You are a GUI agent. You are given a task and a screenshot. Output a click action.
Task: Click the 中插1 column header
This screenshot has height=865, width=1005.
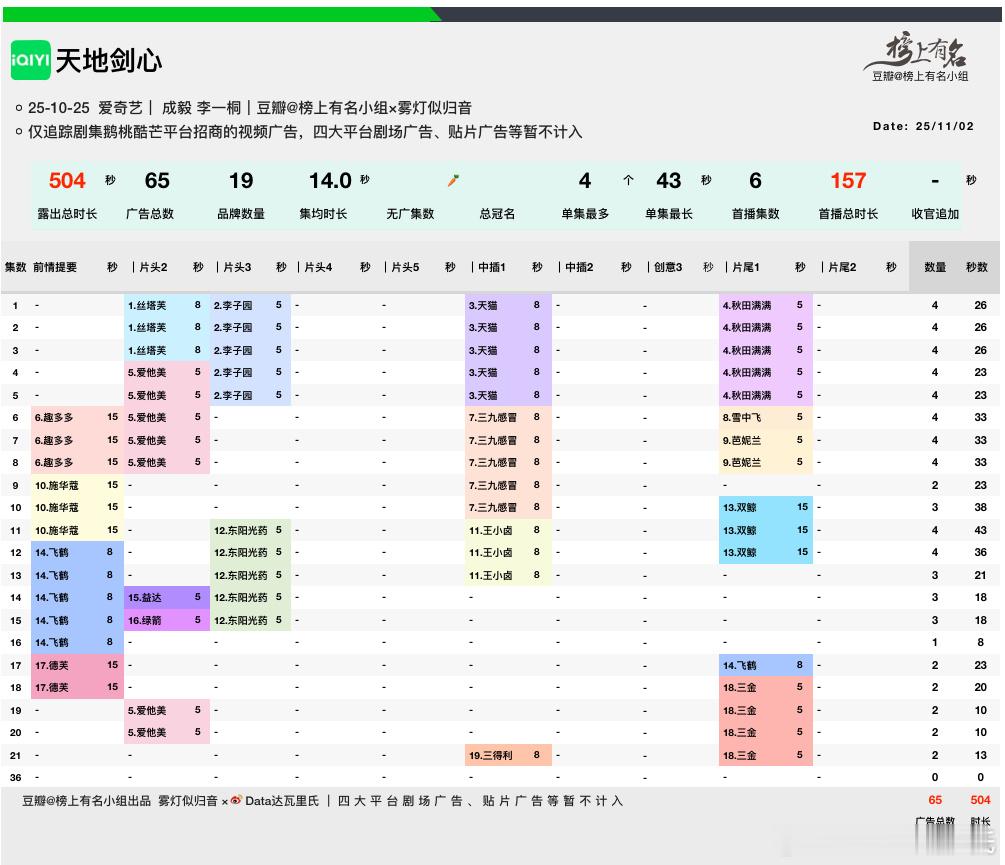point(492,267)
